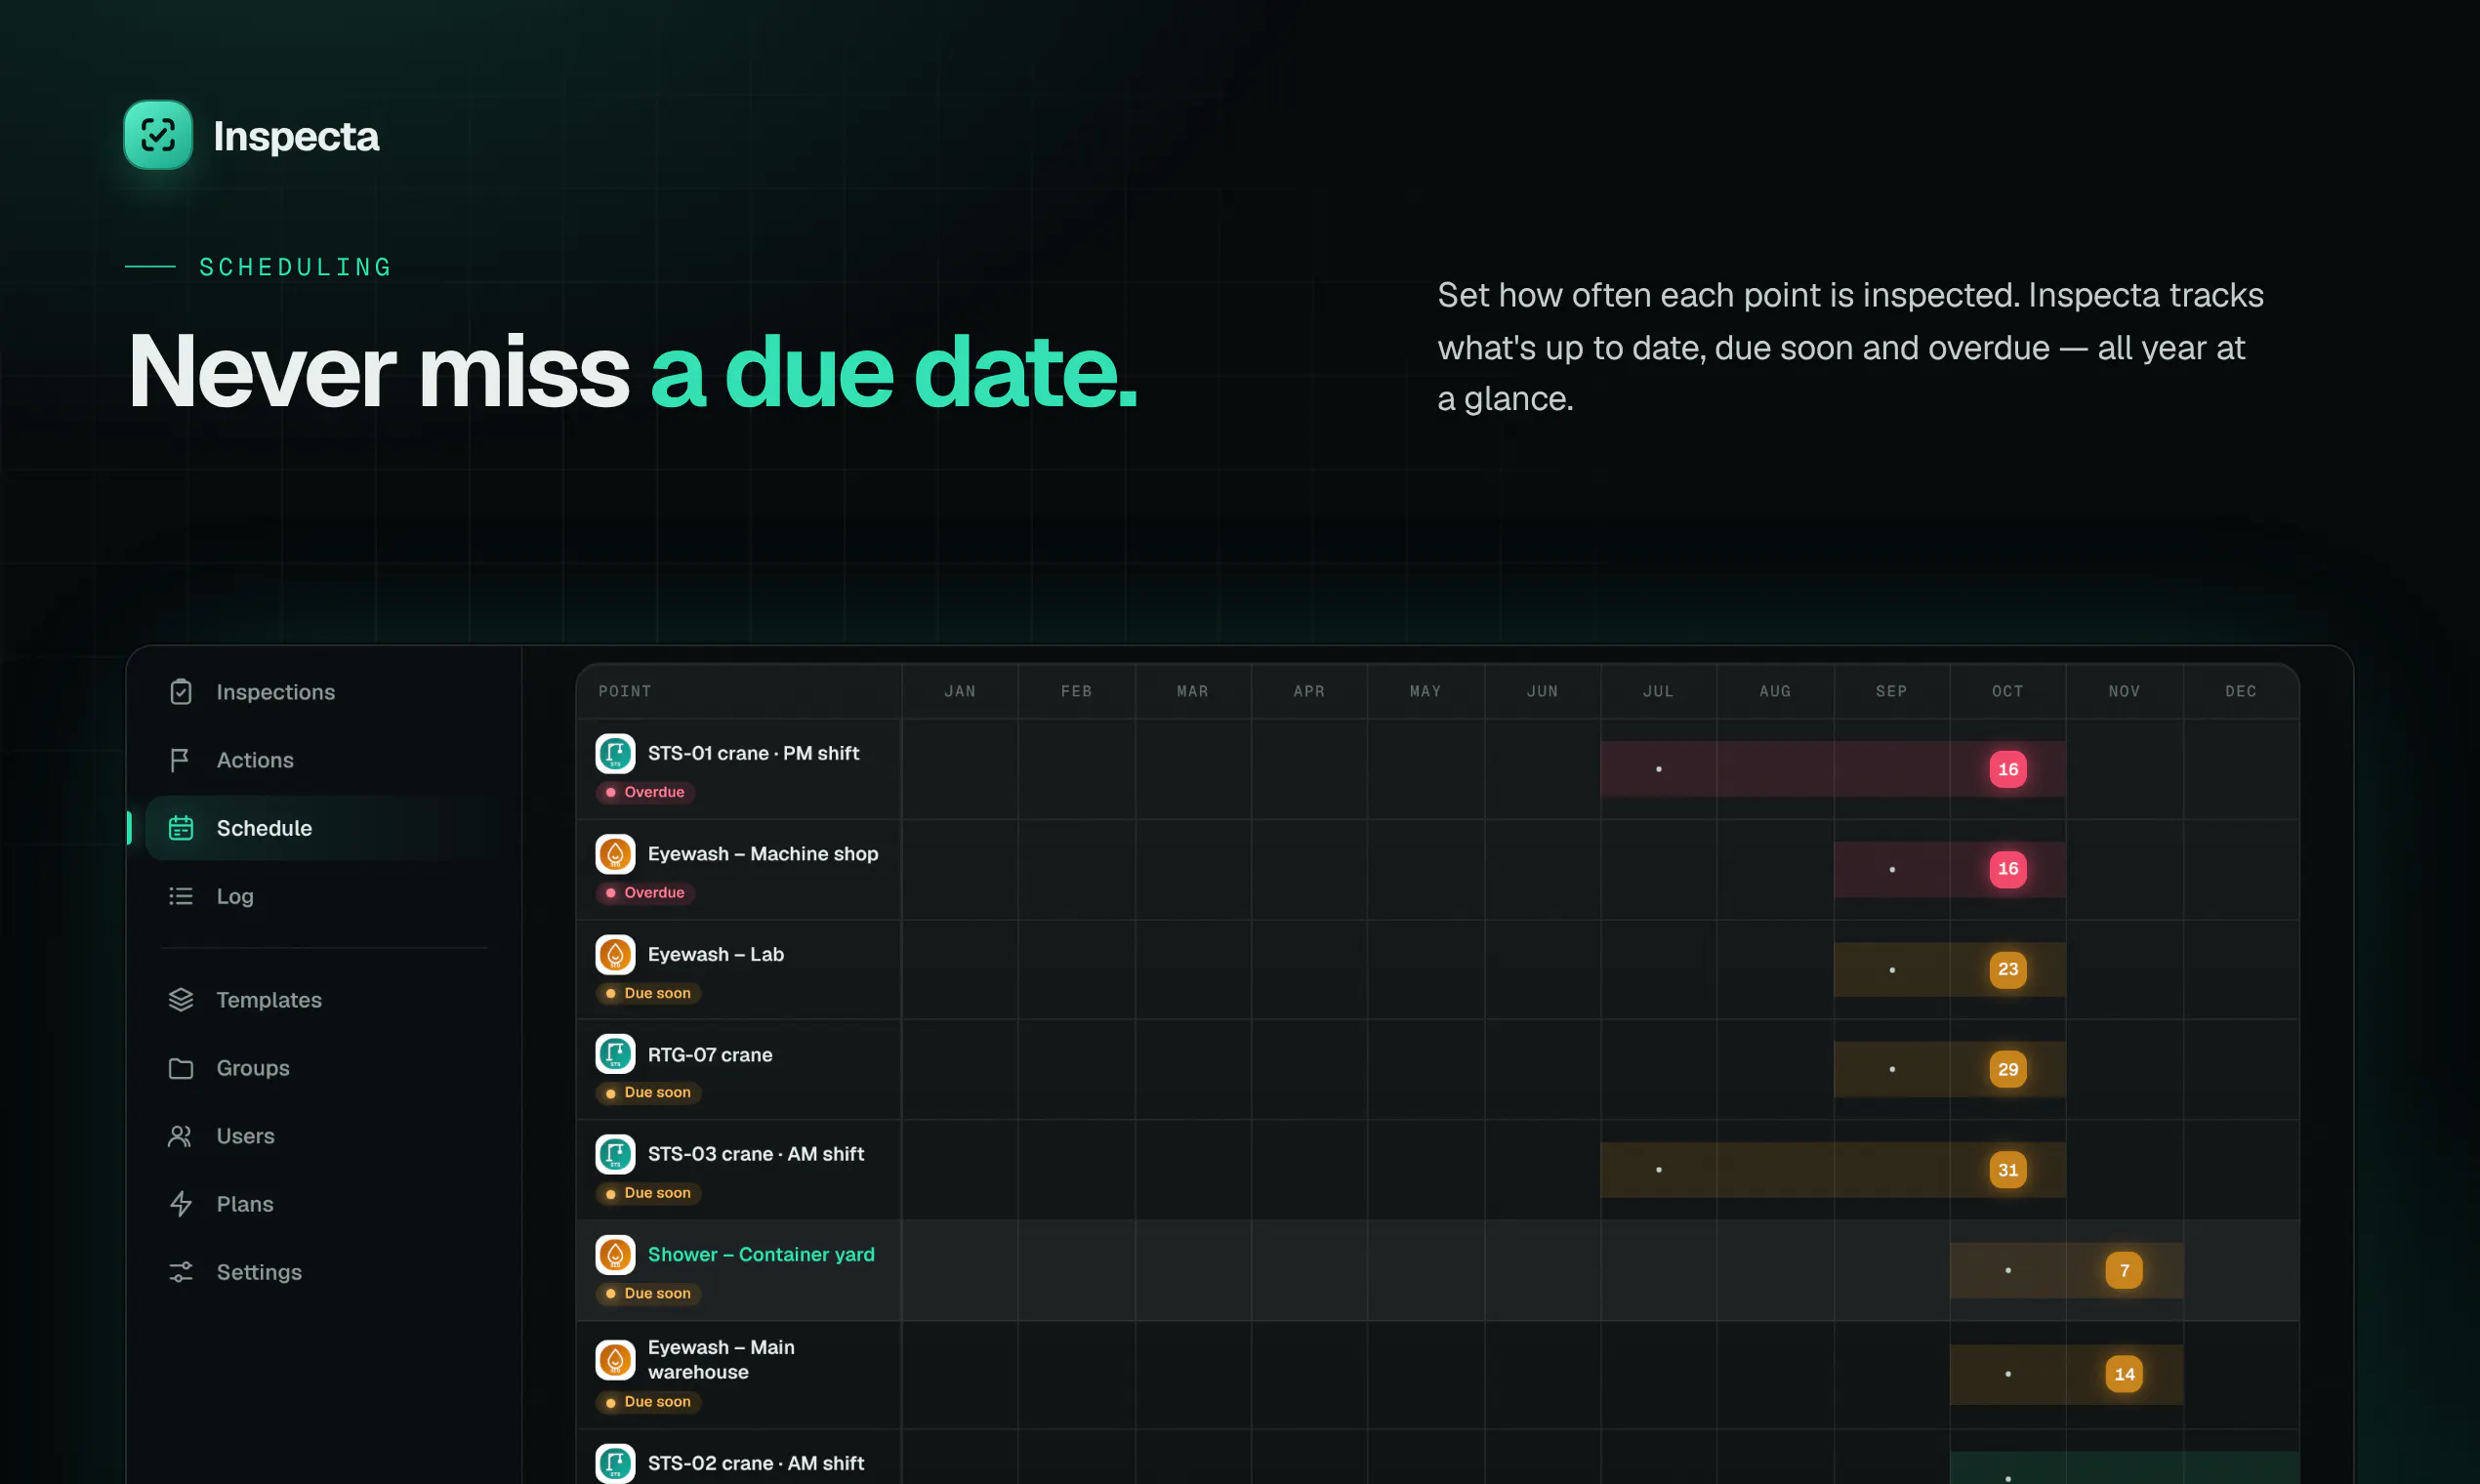Screen dimensions: 2480x1484
Task: Click the JUL column header
Action: [x=1658, y=691]
